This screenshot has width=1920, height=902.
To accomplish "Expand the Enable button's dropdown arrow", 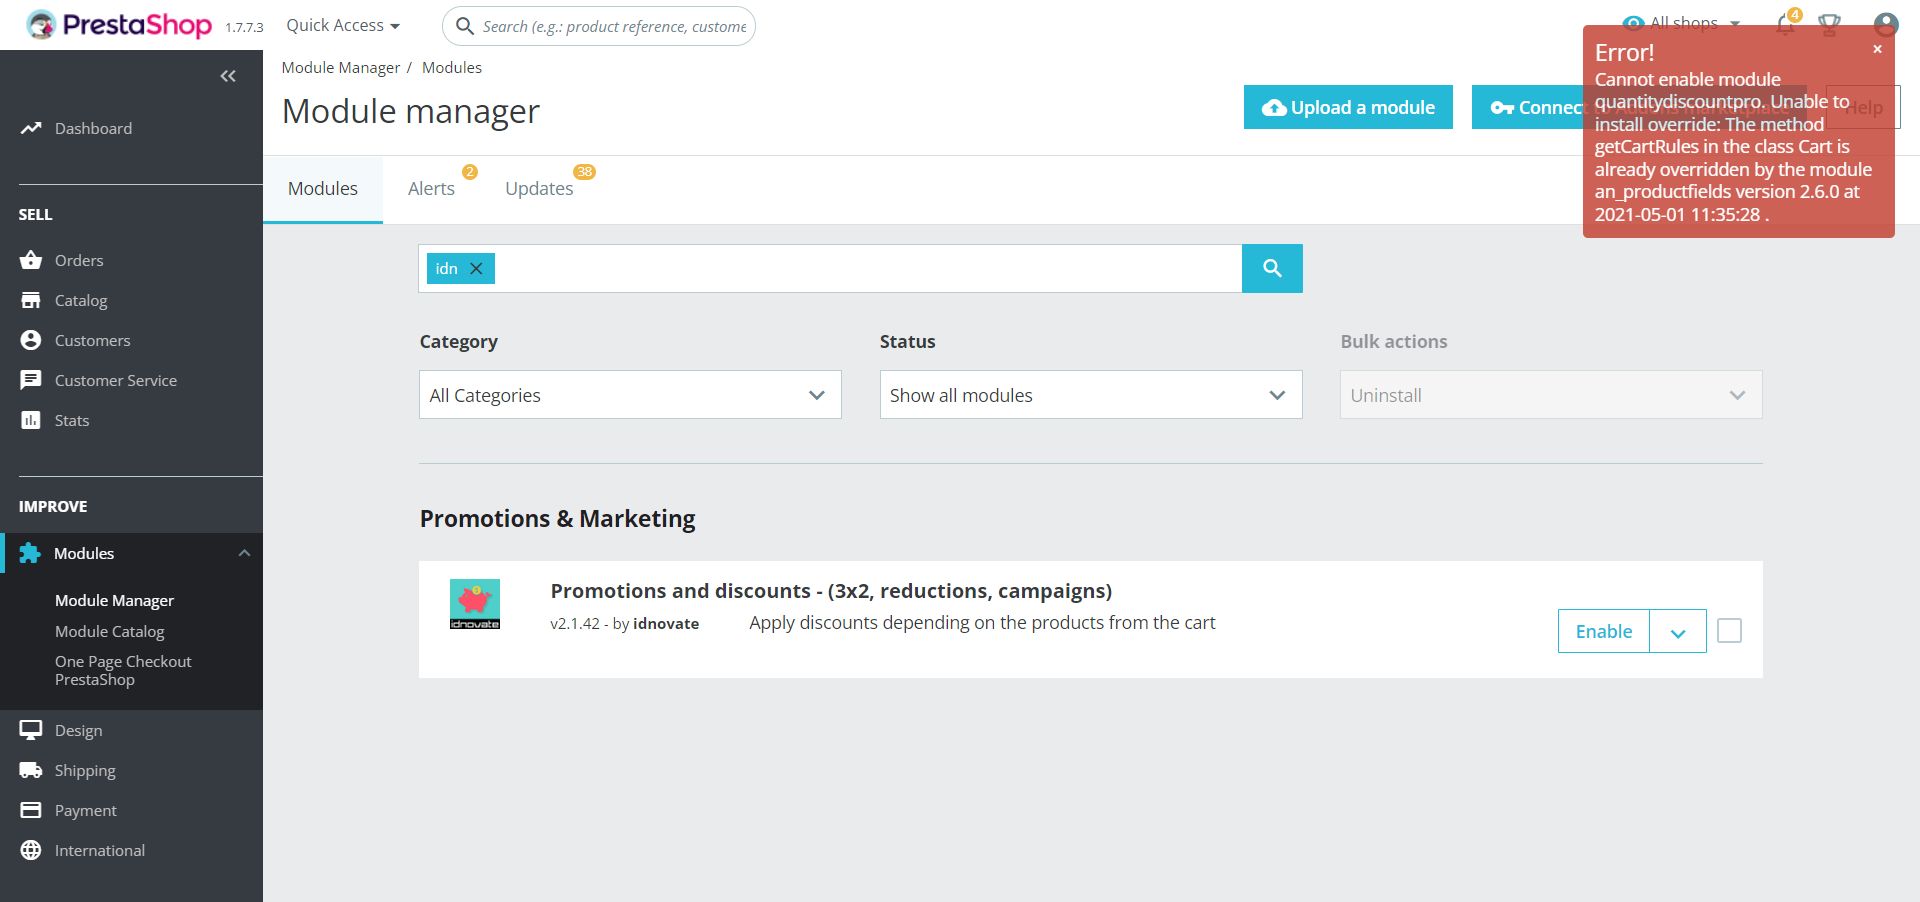I will tap(1677, 632).
